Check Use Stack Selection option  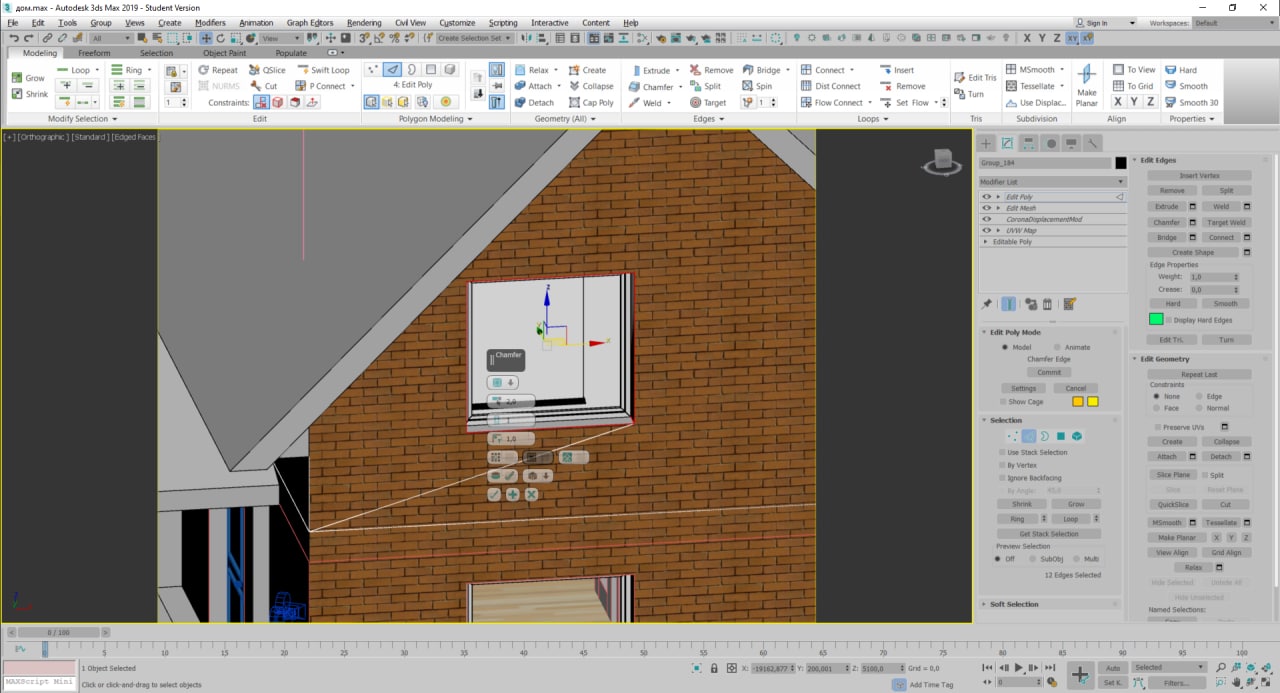(1002, 452)
